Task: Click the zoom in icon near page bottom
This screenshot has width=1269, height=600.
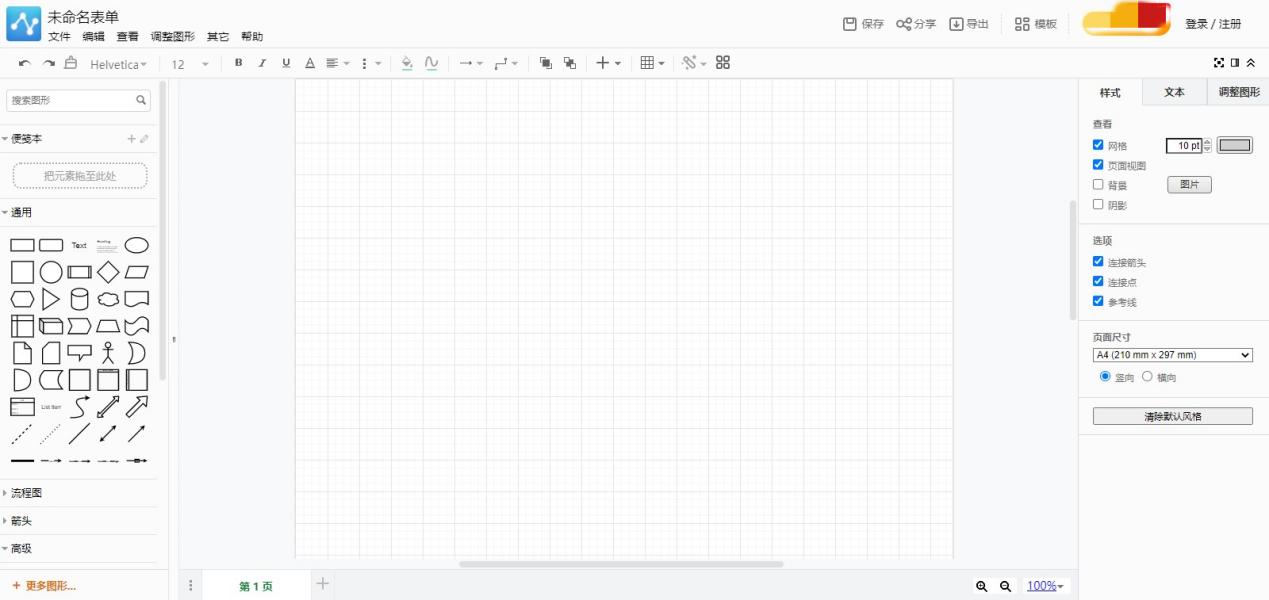Action: tap(983, 587)
